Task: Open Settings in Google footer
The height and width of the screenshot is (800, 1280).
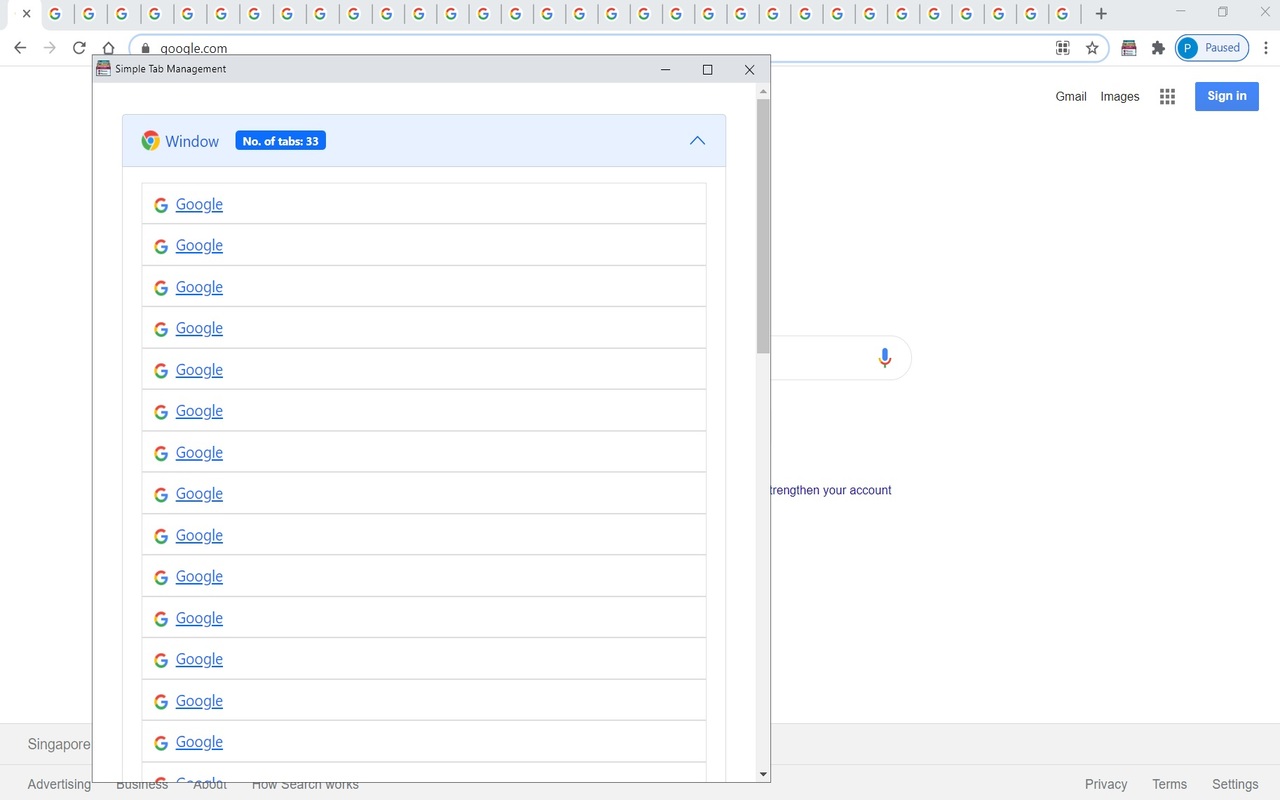Action: tap(1235, 784)
